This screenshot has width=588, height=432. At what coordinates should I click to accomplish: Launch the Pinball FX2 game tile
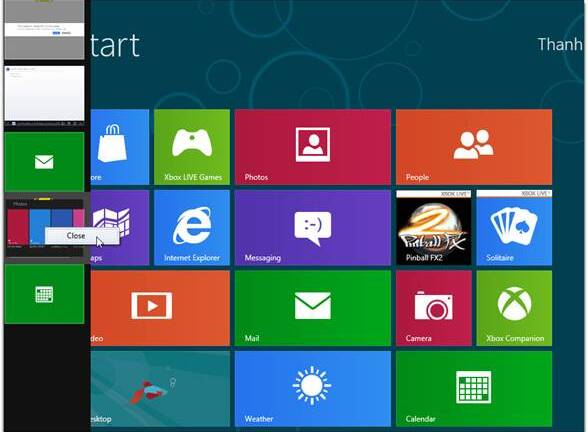pos(434,228)
